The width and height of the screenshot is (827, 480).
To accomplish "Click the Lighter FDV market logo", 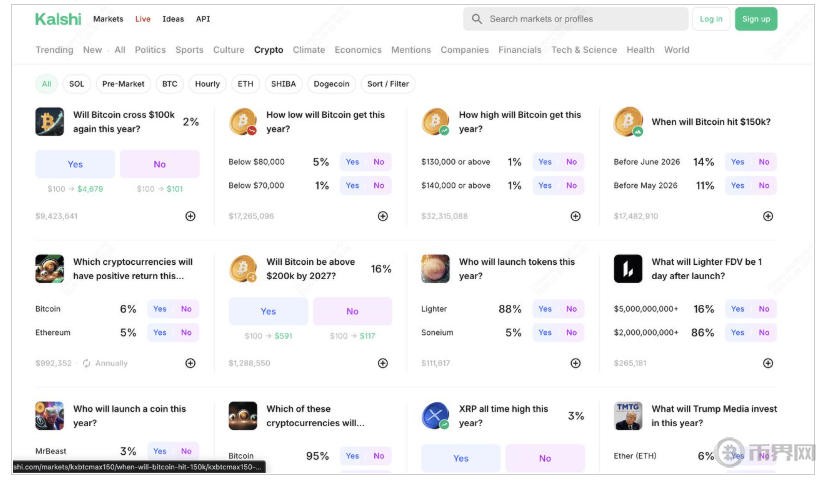I will pos(628,269).
